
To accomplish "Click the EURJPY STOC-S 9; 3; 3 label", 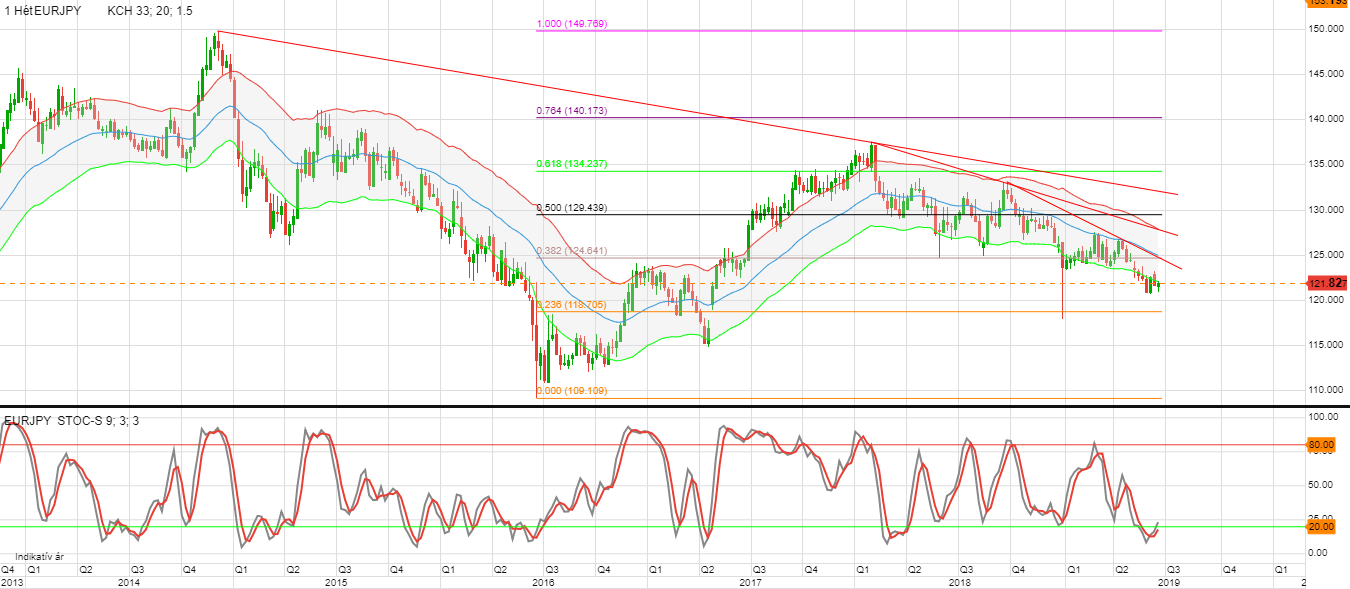I will (72, 420).
